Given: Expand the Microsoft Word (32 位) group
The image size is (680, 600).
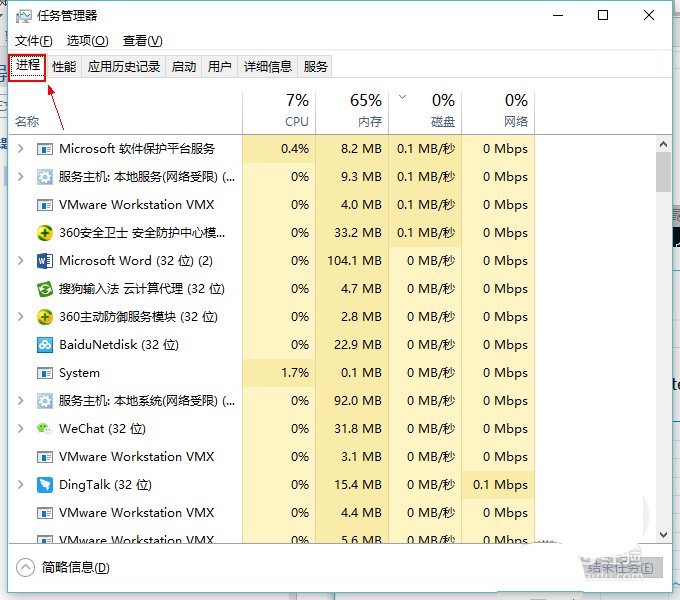Looking at the screenshot, I should (x=20, y=261).
